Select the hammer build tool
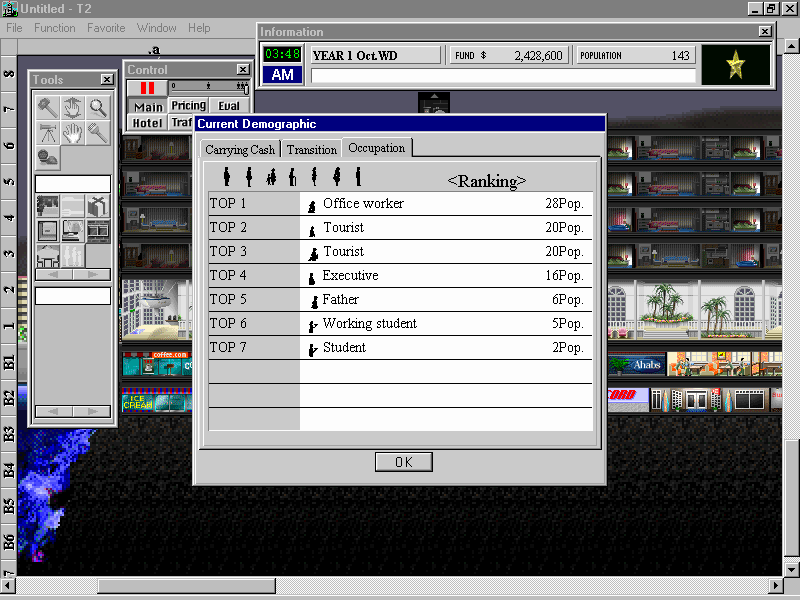Viewport: 800px width, 600px height. point(47,107)
